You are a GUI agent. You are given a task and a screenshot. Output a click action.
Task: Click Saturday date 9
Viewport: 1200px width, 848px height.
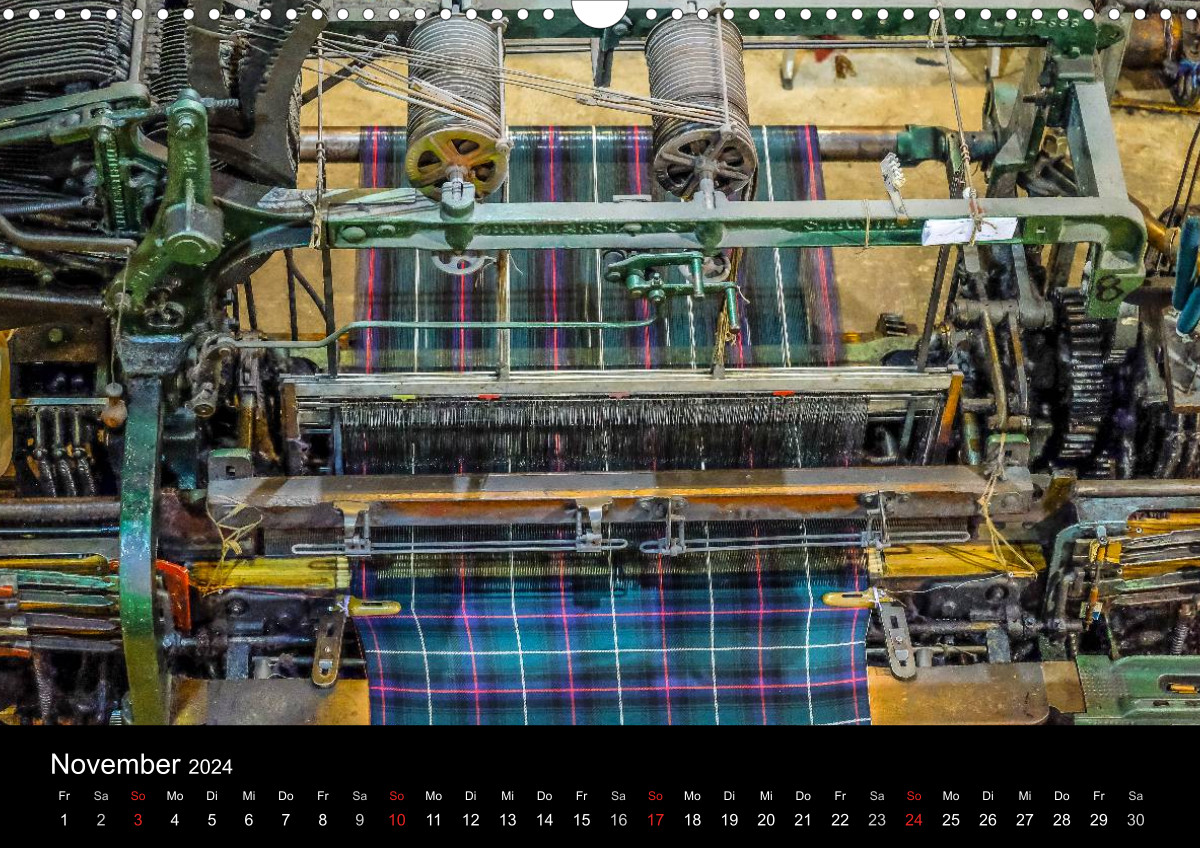click(360, 820)
